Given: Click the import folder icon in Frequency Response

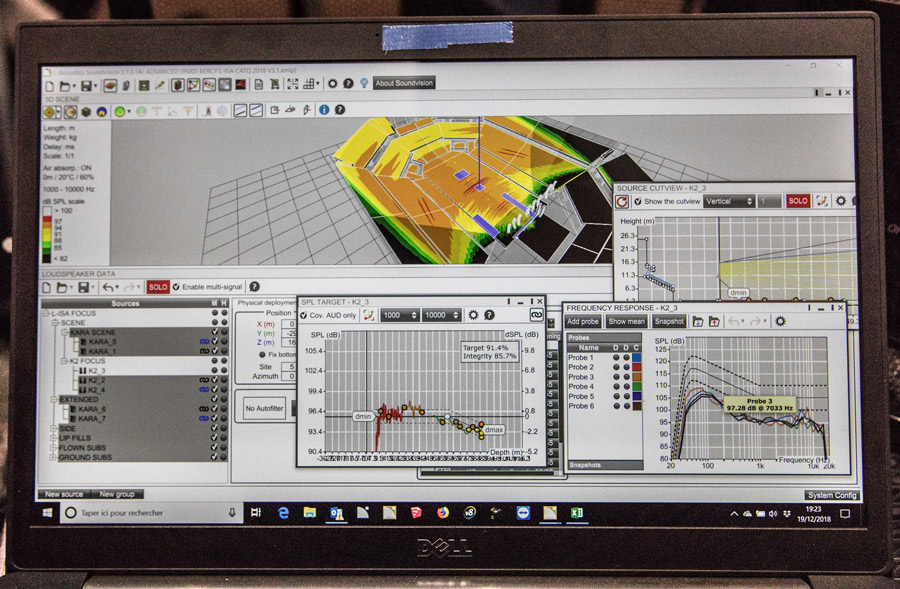Looking at the screenshot, I should click(x=698, y=321).
